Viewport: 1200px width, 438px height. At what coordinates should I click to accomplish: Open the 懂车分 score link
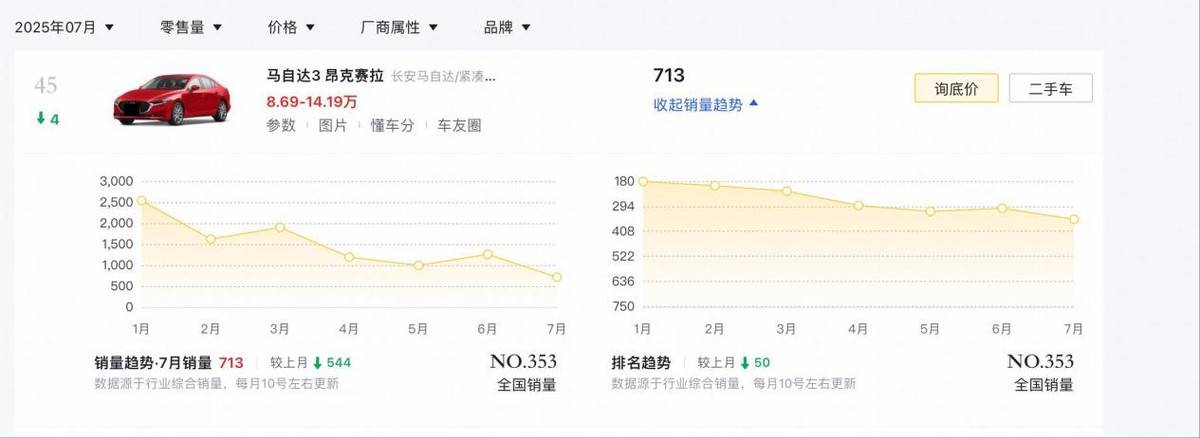391,125
